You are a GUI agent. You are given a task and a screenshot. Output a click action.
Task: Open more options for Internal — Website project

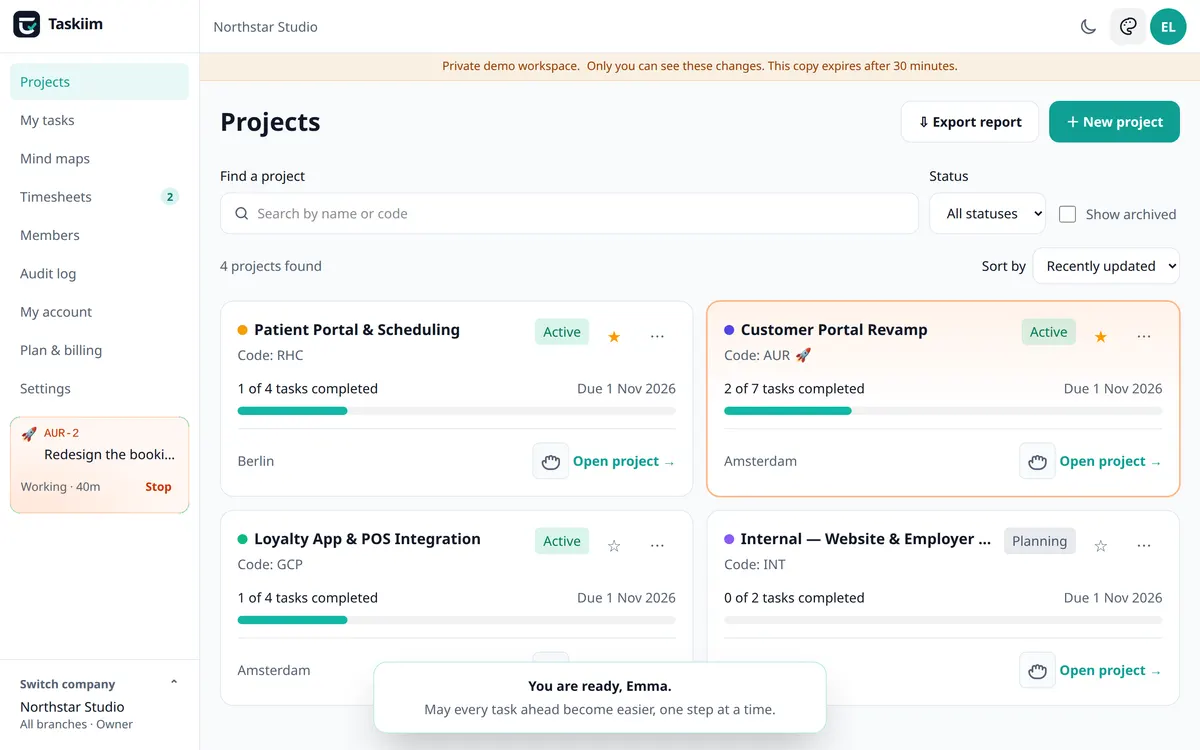click(x=1144, y=546)
